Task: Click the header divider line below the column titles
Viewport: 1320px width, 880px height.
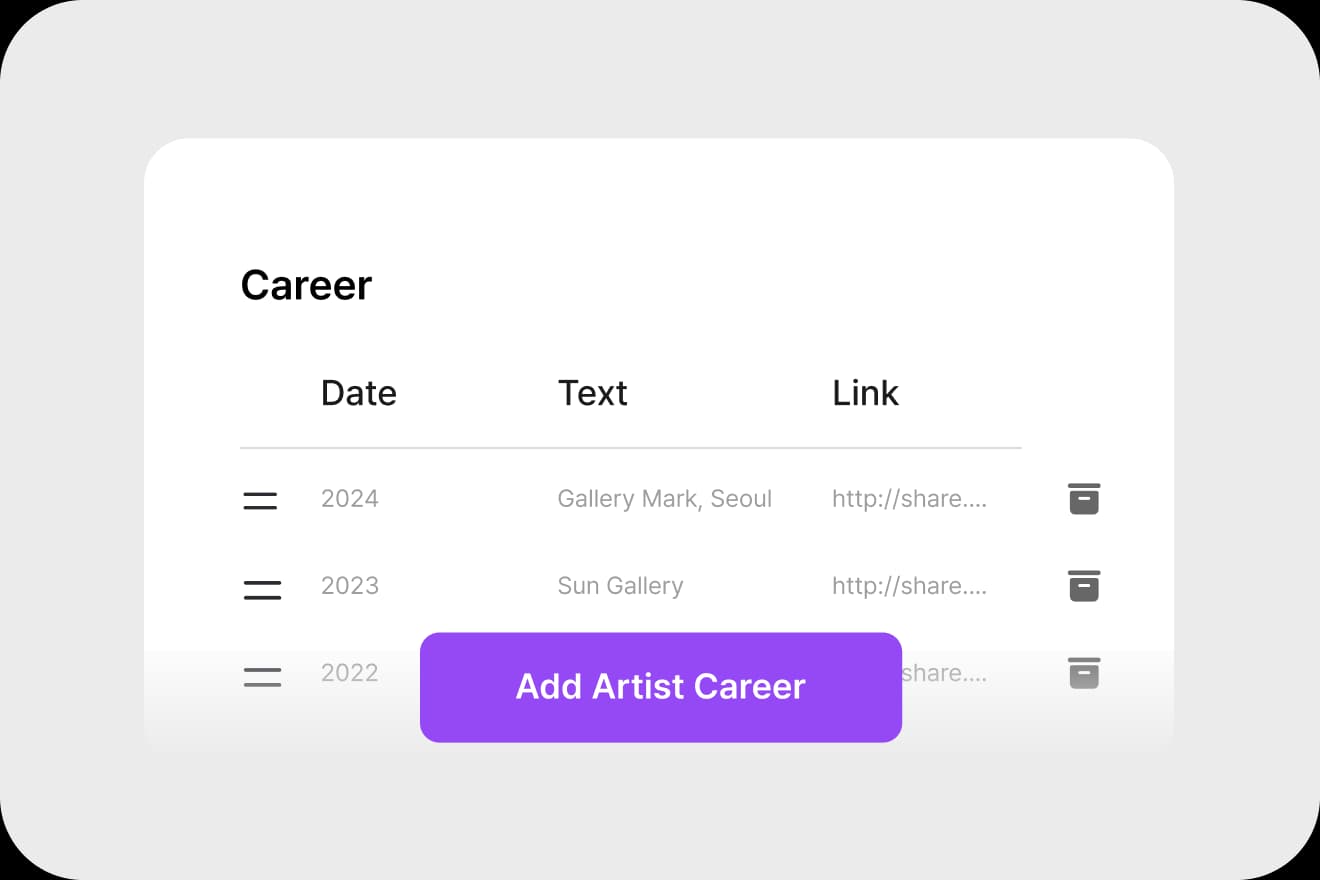Action: coord(630,448)
